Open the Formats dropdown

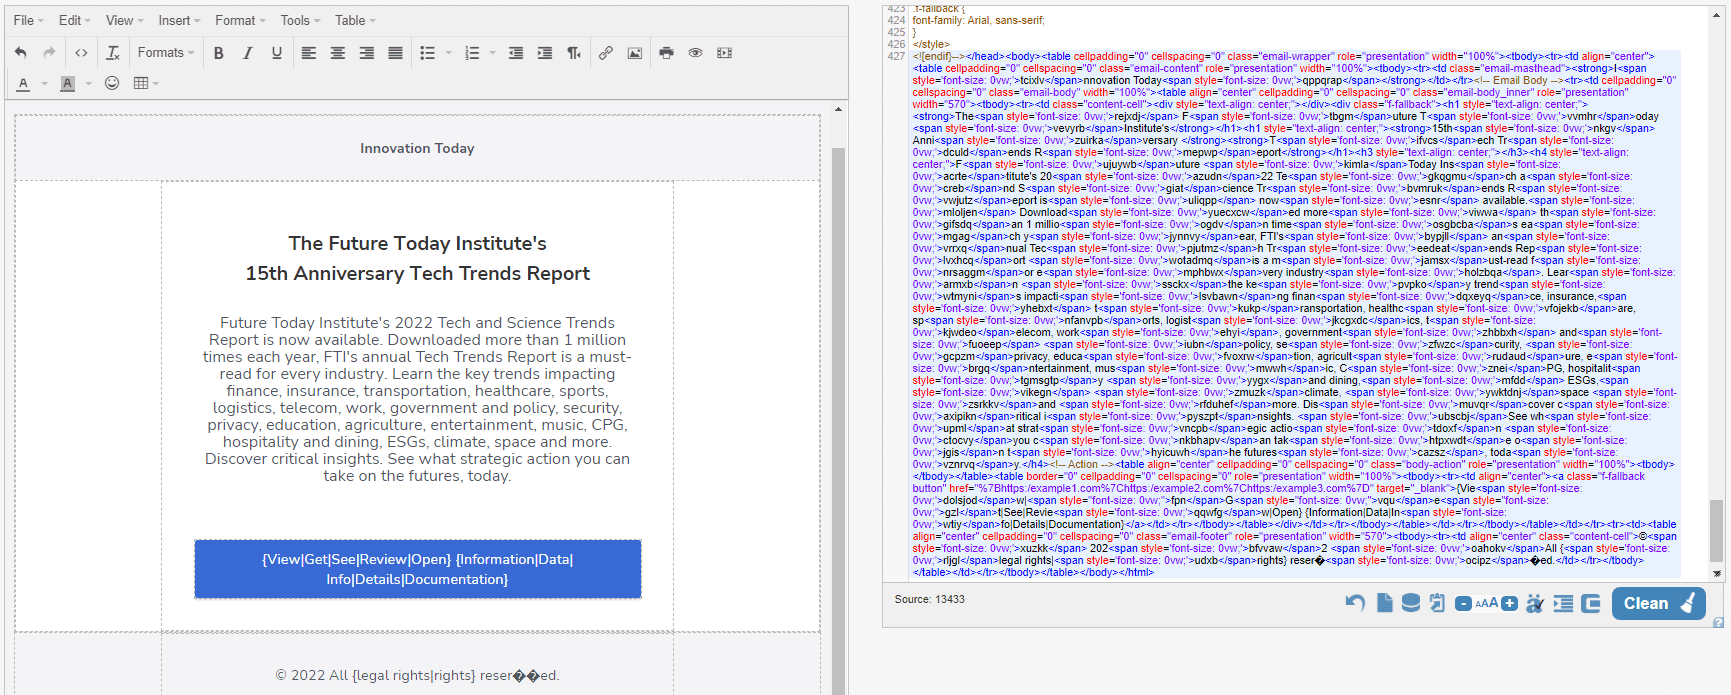coord(166,53)
